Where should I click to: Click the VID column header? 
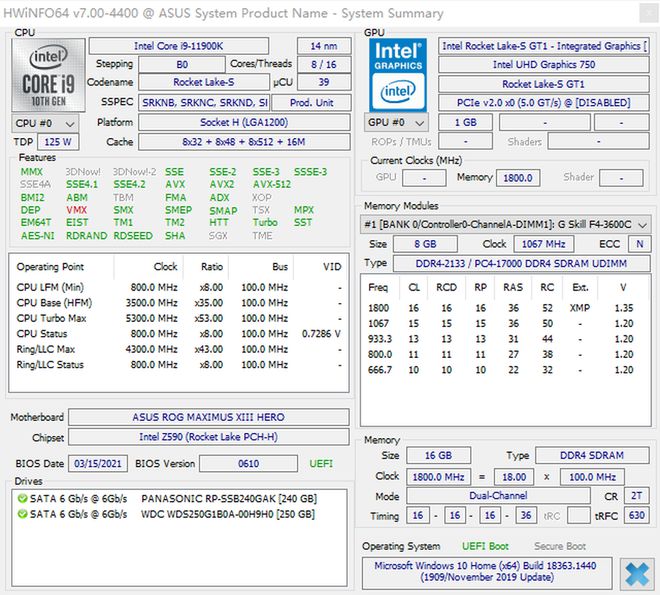[332, 267]
